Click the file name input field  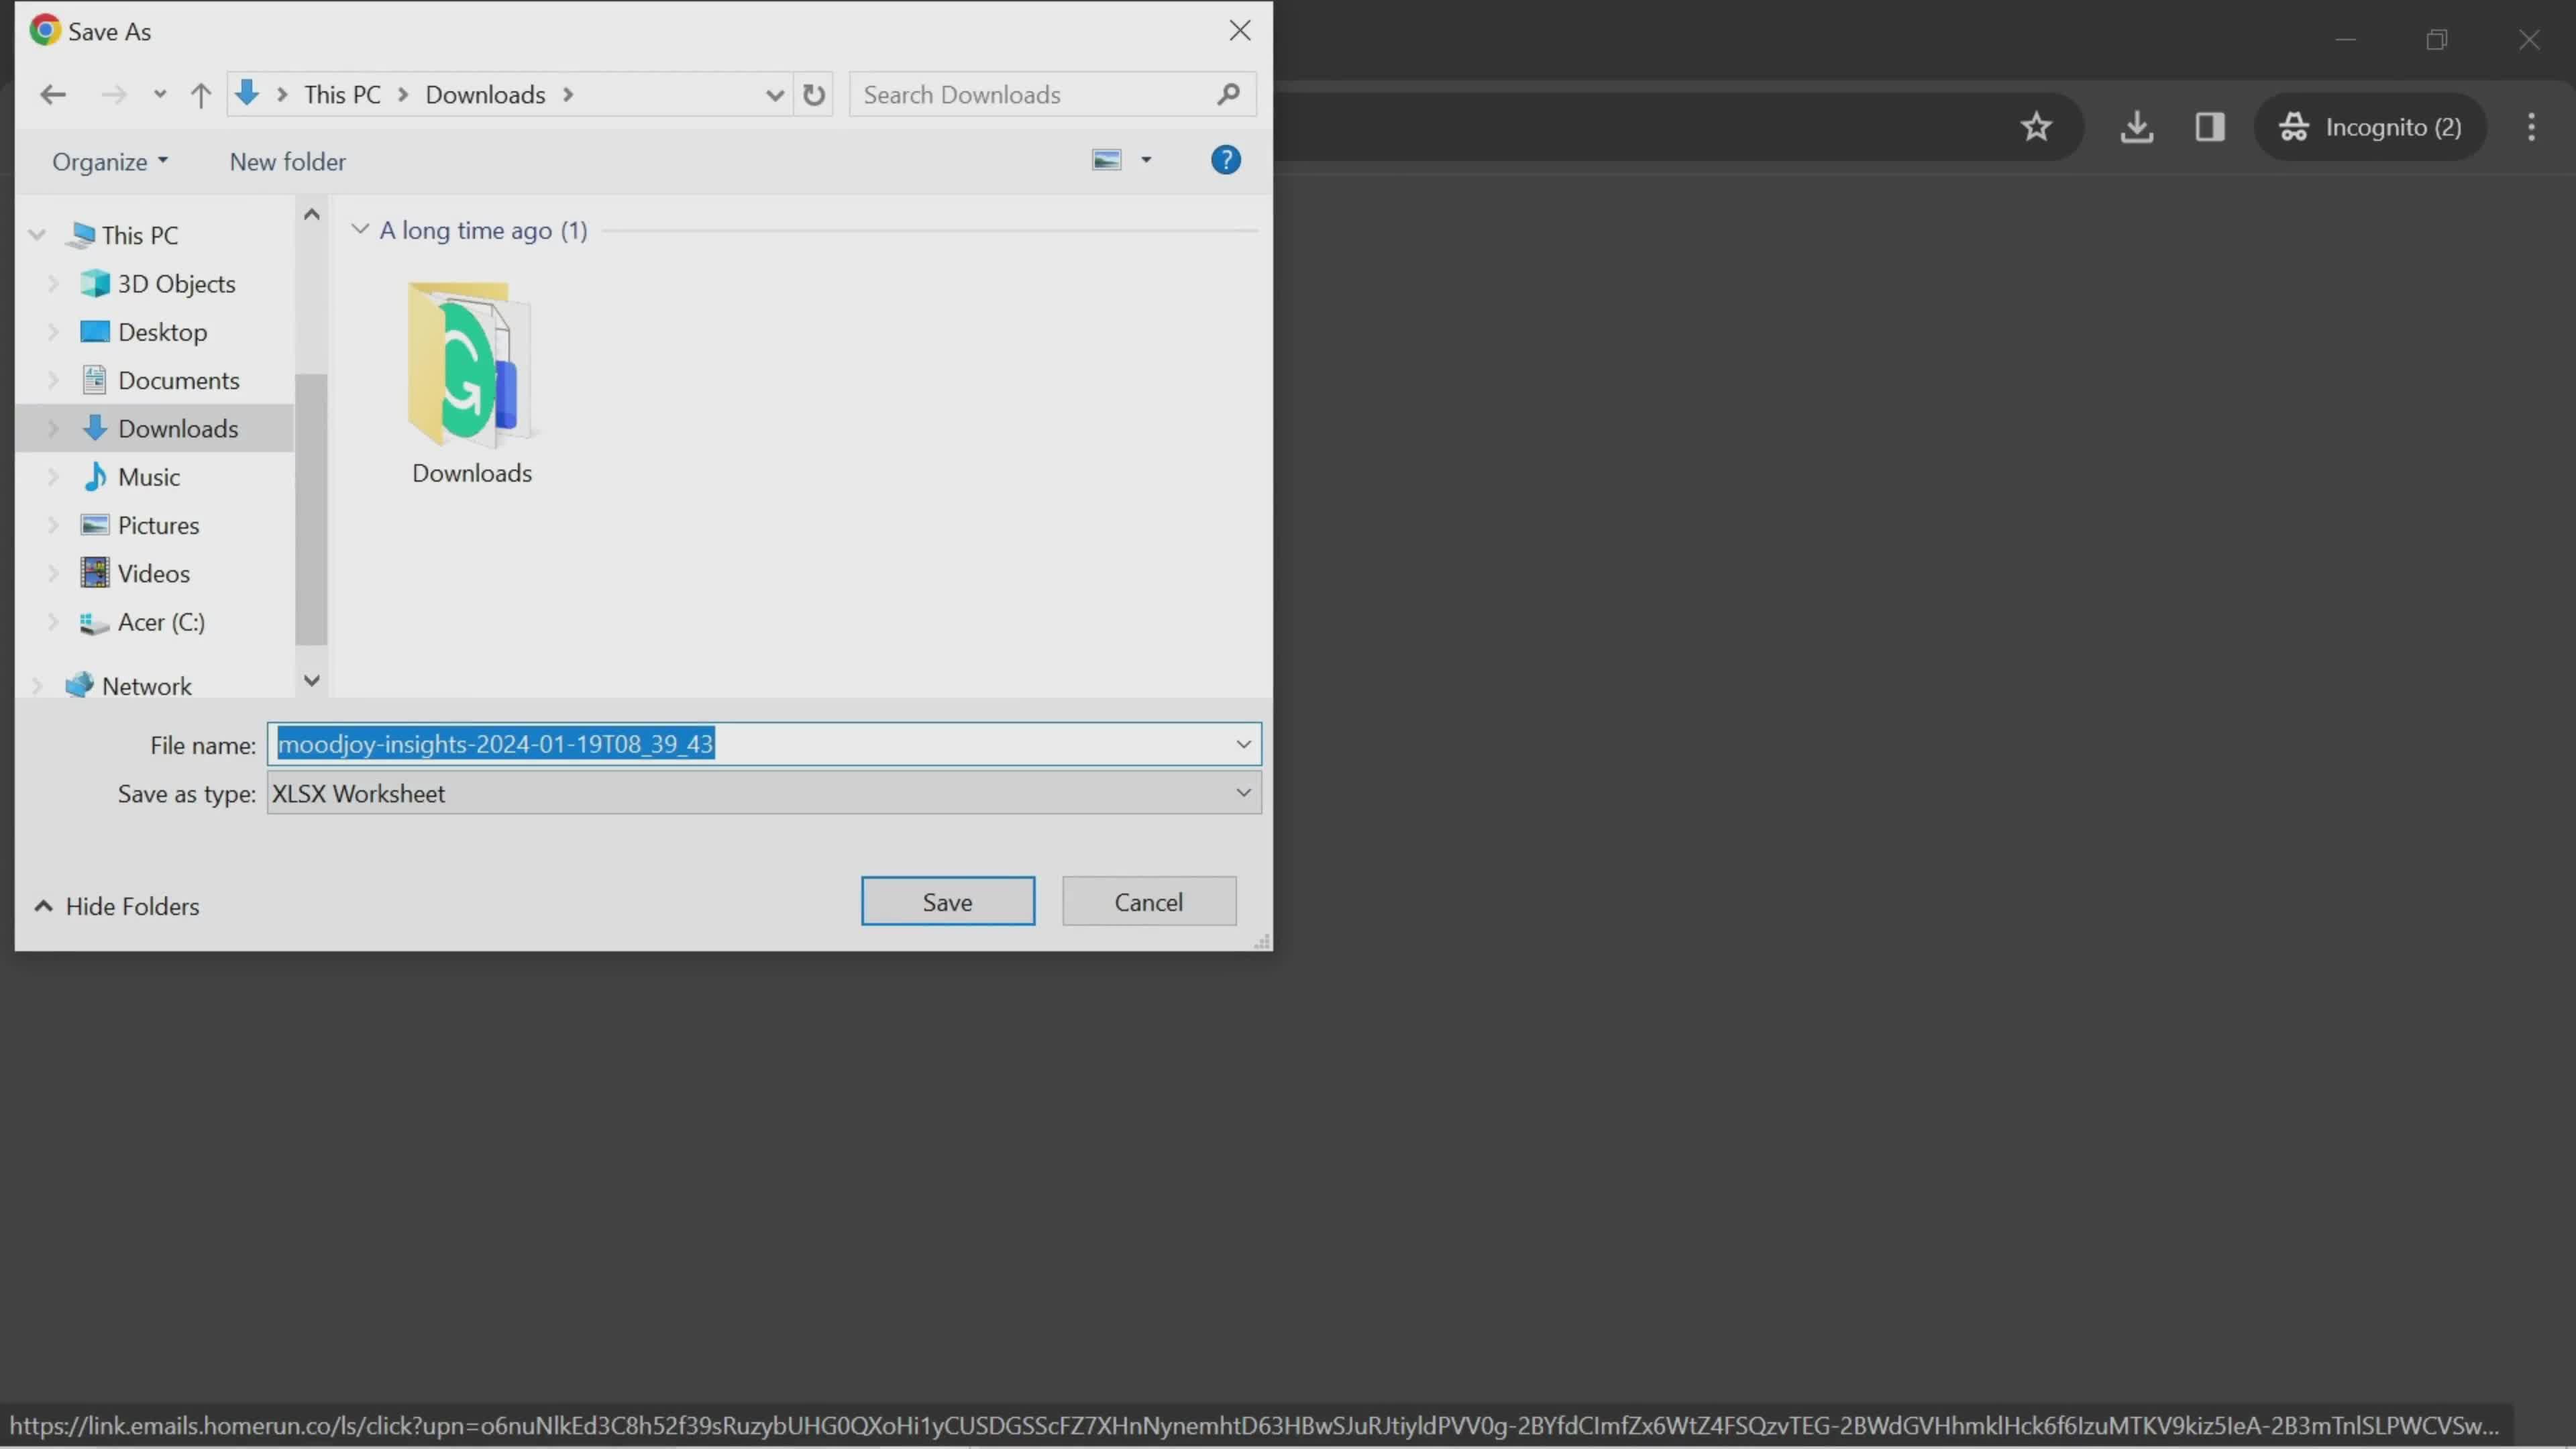(x=764, y=743)
